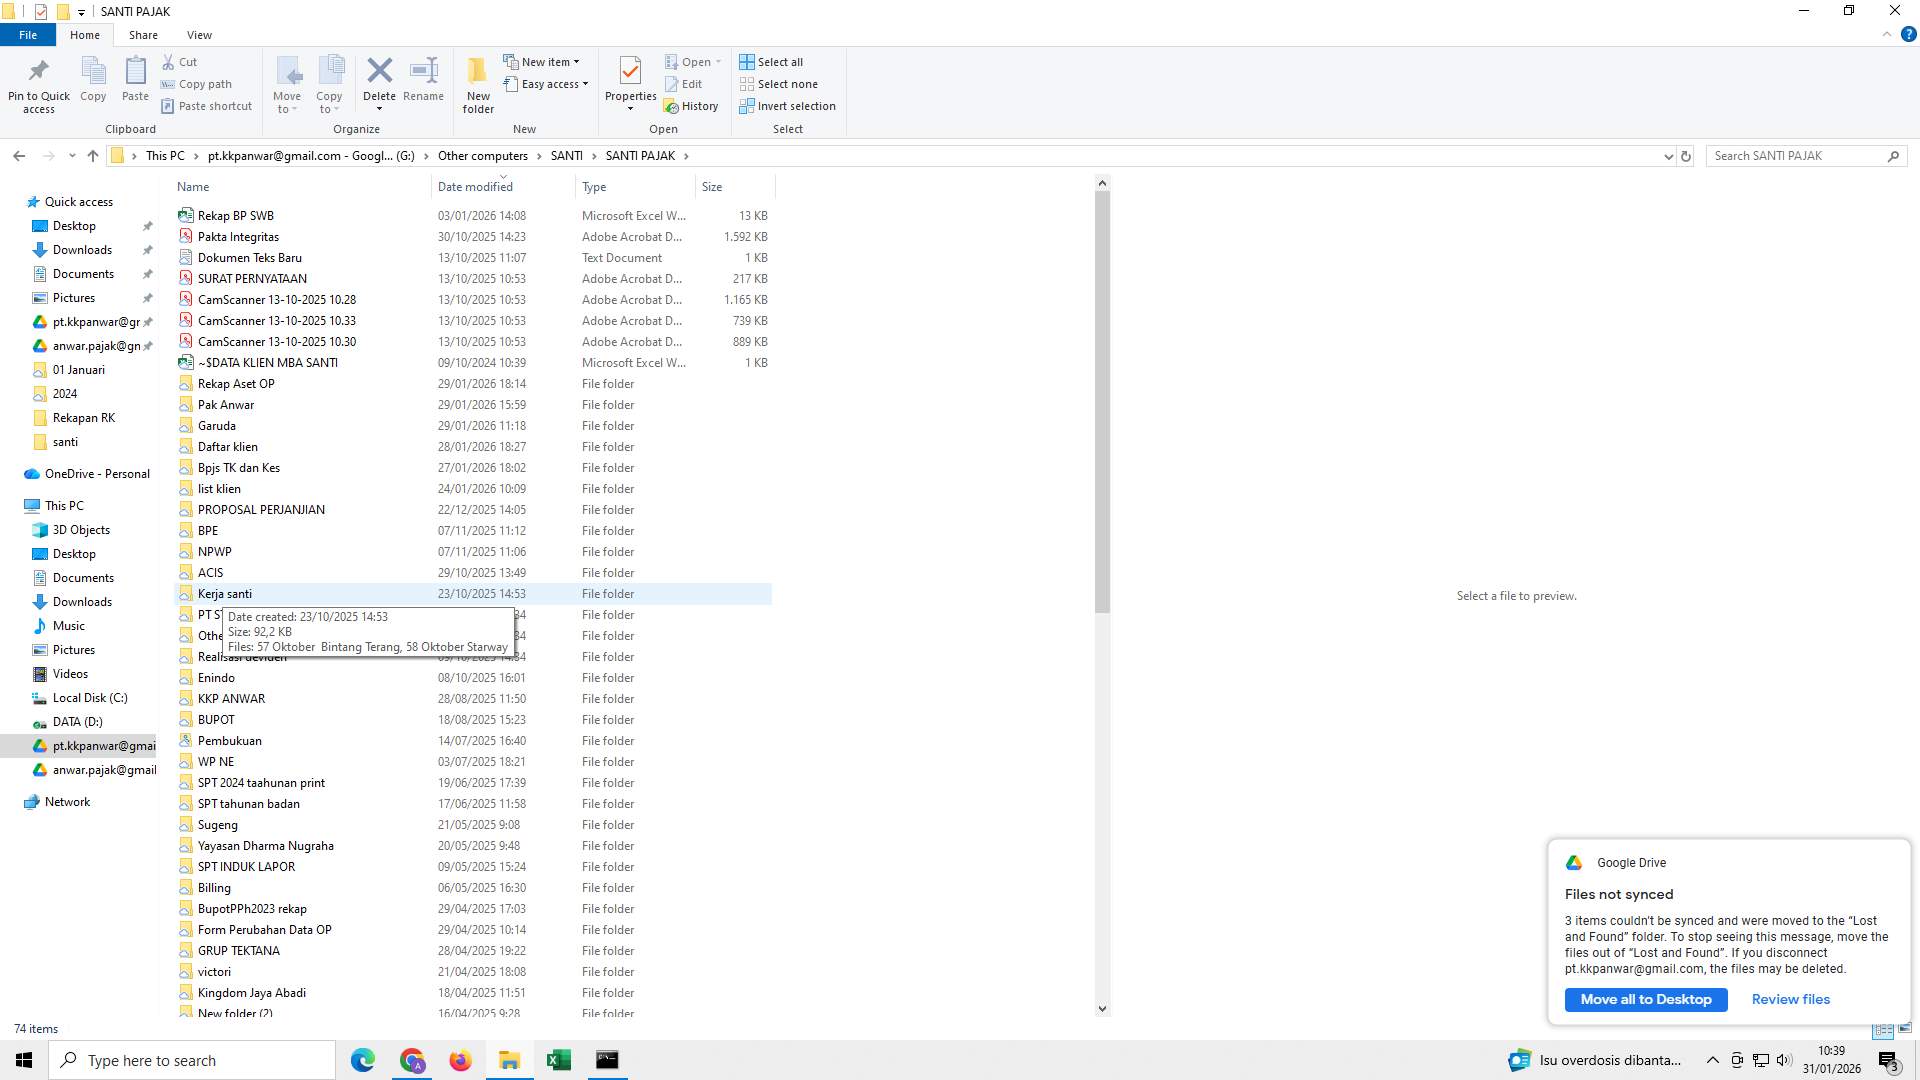
Task: Toggle Invert selection
Action: coord(787,106)
